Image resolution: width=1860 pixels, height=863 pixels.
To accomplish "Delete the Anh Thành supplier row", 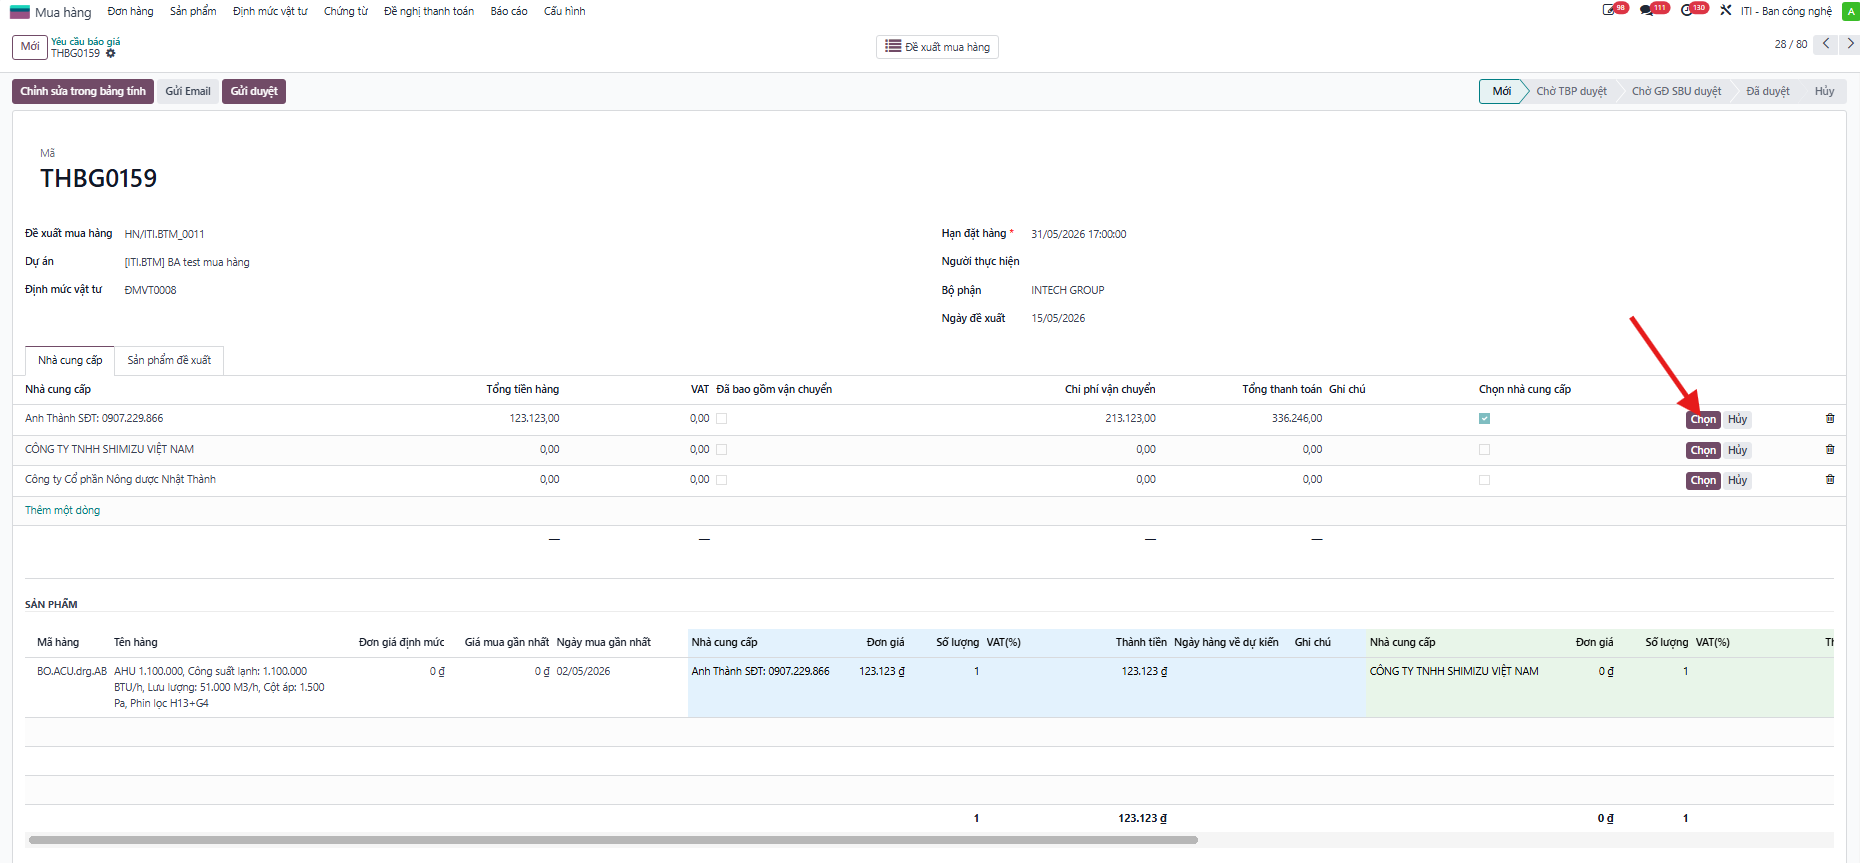I will click(1830, 419).
